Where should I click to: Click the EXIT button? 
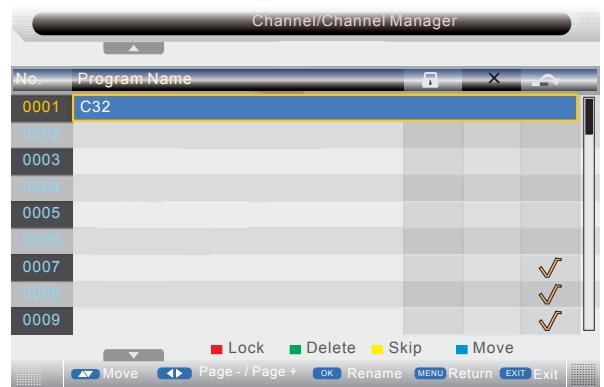click(x=515, y=373)
